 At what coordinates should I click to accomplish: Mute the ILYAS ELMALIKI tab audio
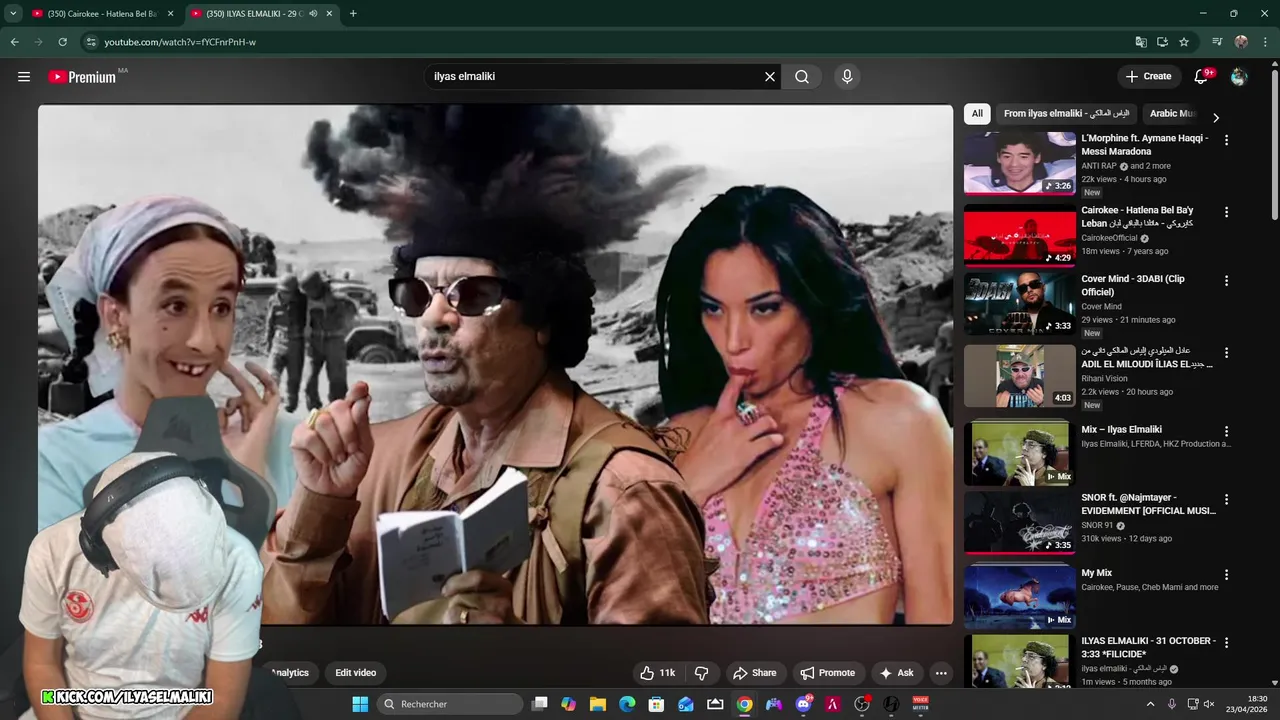click(x=313, y=13)
